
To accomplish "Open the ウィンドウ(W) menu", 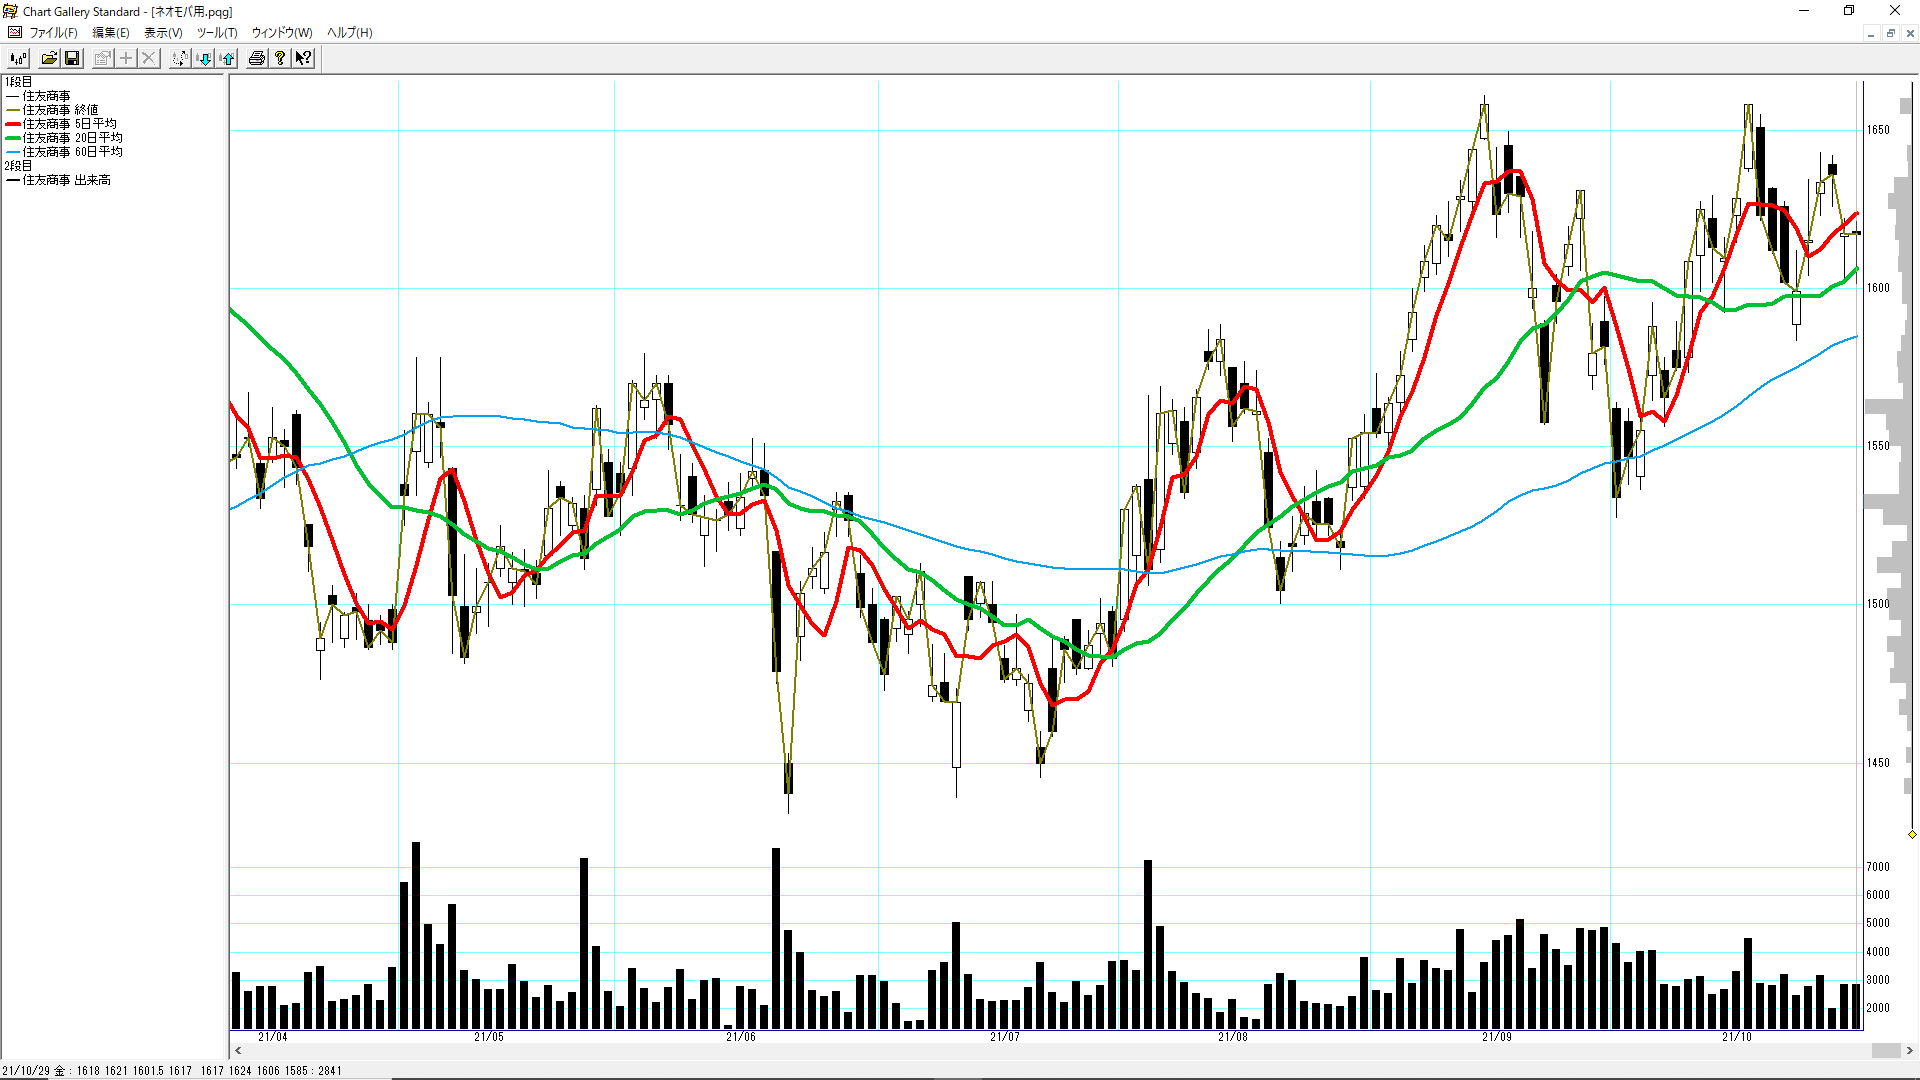I will coord(281,33).
